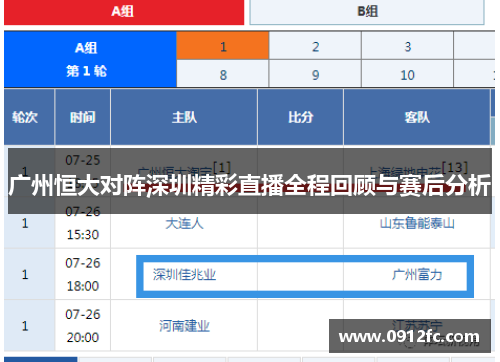Select round 10 in the round selector
The width and height of the screenshot is (500, 362).
407,74
